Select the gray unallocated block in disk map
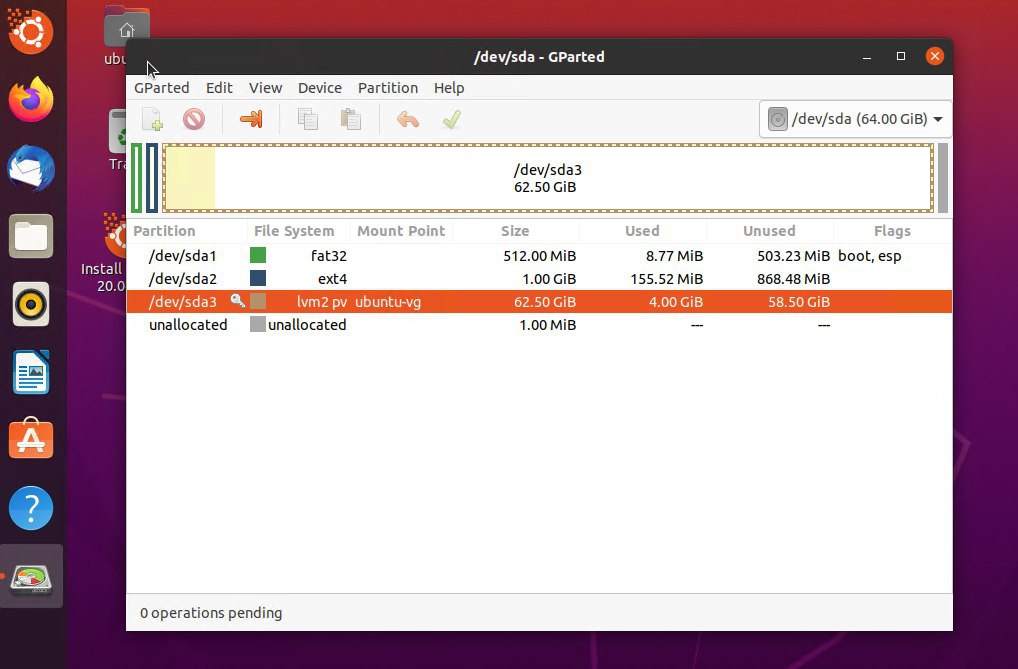 tap(943, 178)
